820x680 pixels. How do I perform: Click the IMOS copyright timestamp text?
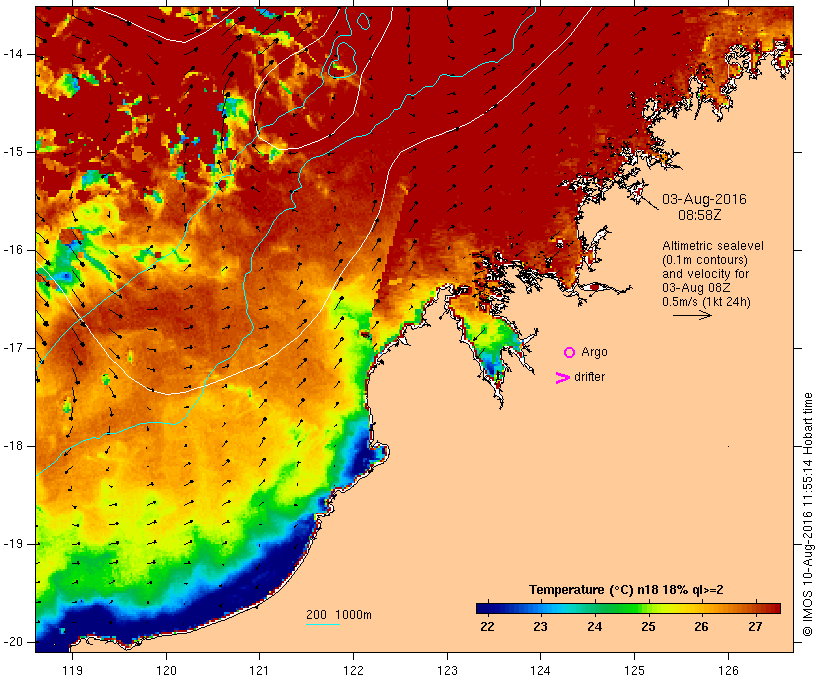[x=807, y=515]
